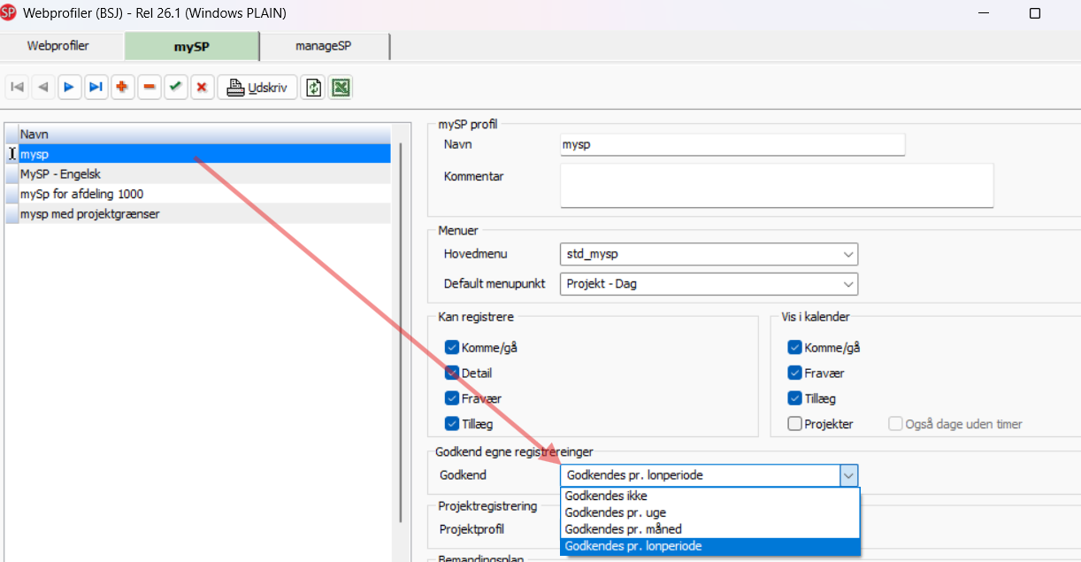Click the Kommentar text area
The height and width of the screenshot is (562, 1081).
[777, 185]
